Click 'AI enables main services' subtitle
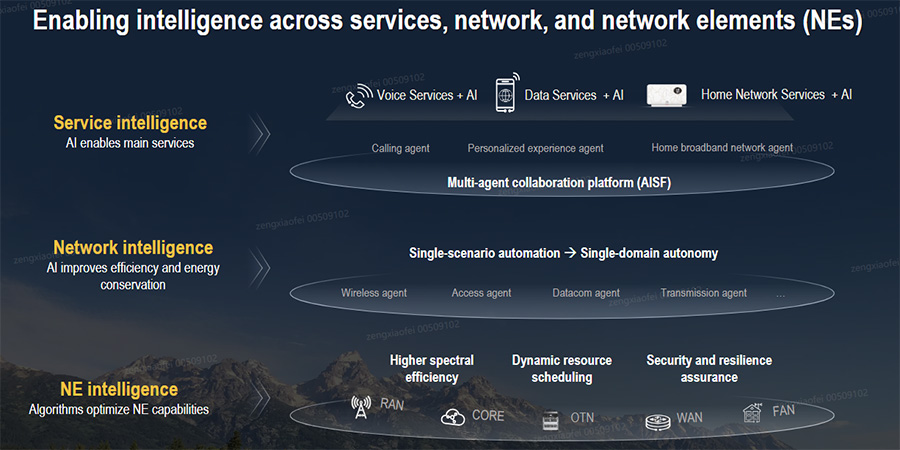The height and width of the screenshot is (450, 900). point(130,143)
